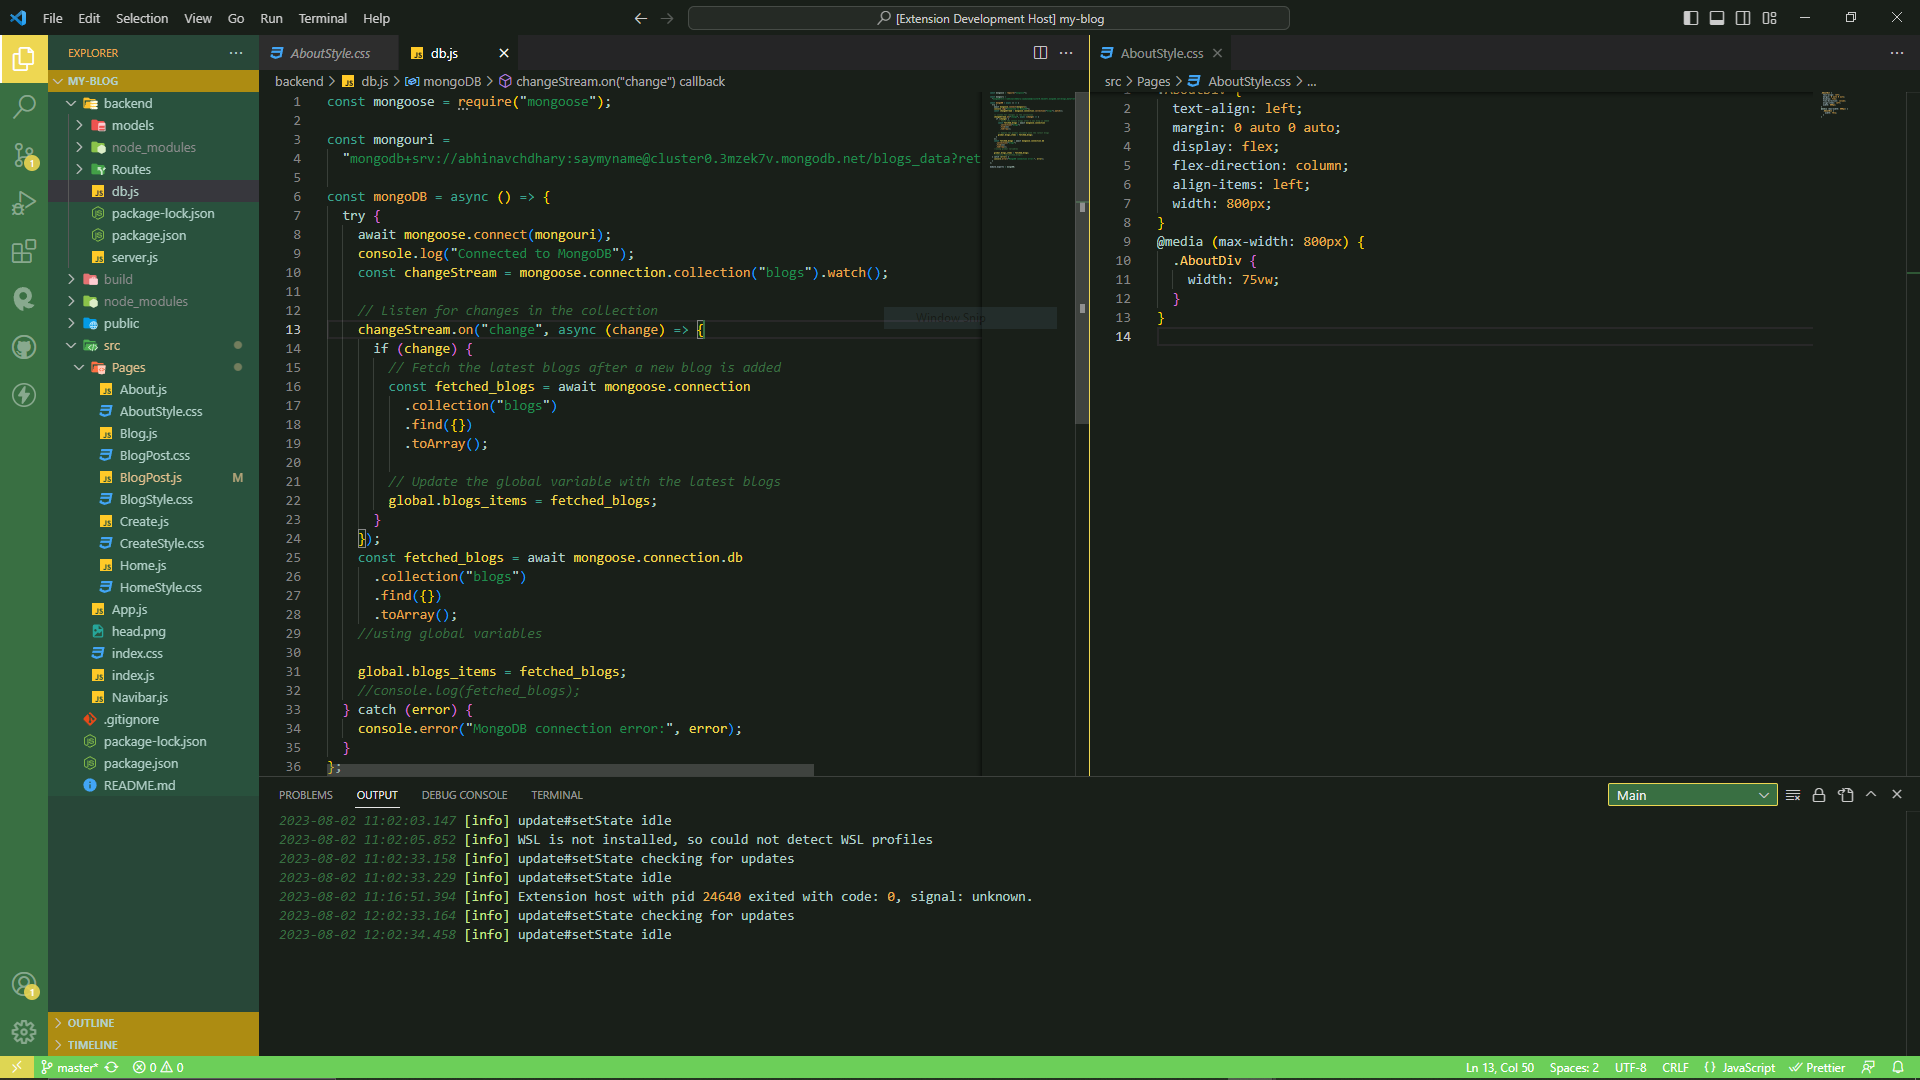Open Run and Debug view
Image resolution: width=1920 pixels, height=1080 pixels.
coord(24,203)
